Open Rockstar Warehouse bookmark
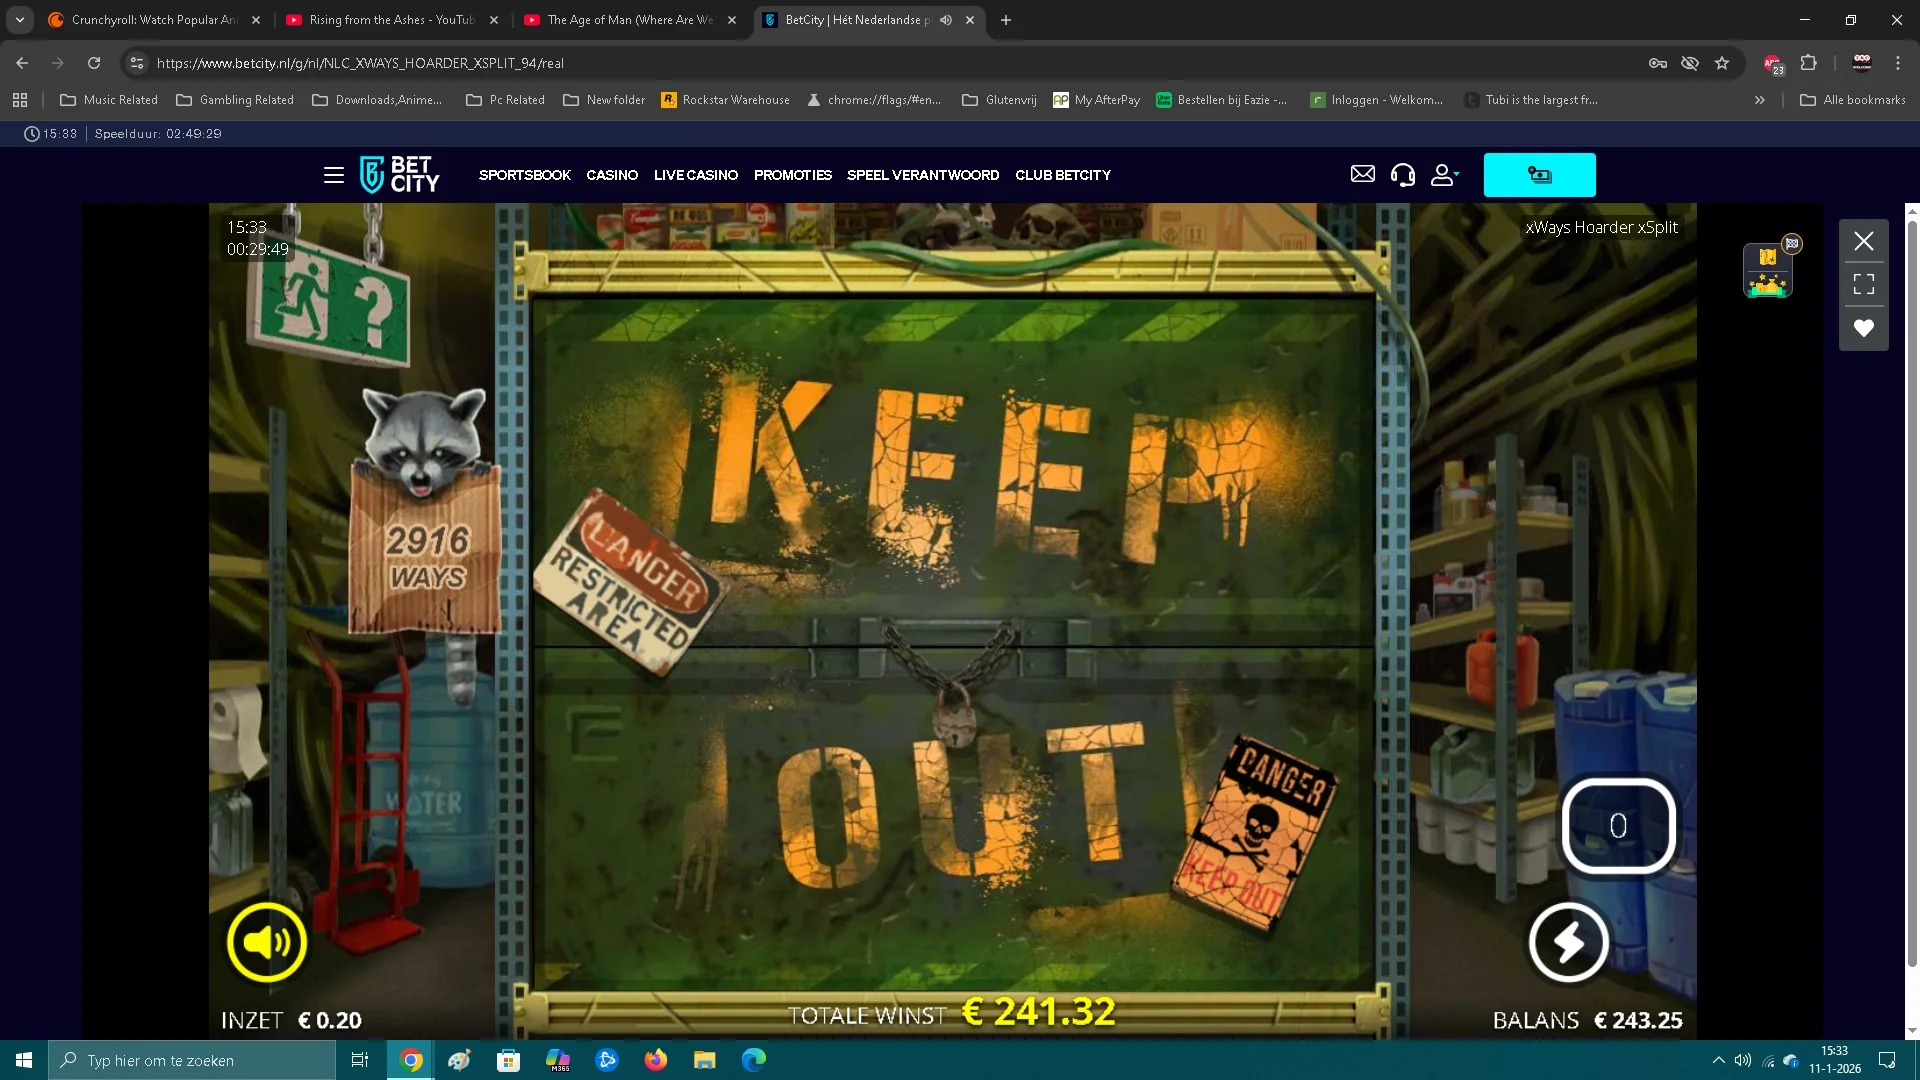The image size is (1920, 1080). [x=725, y=100]
